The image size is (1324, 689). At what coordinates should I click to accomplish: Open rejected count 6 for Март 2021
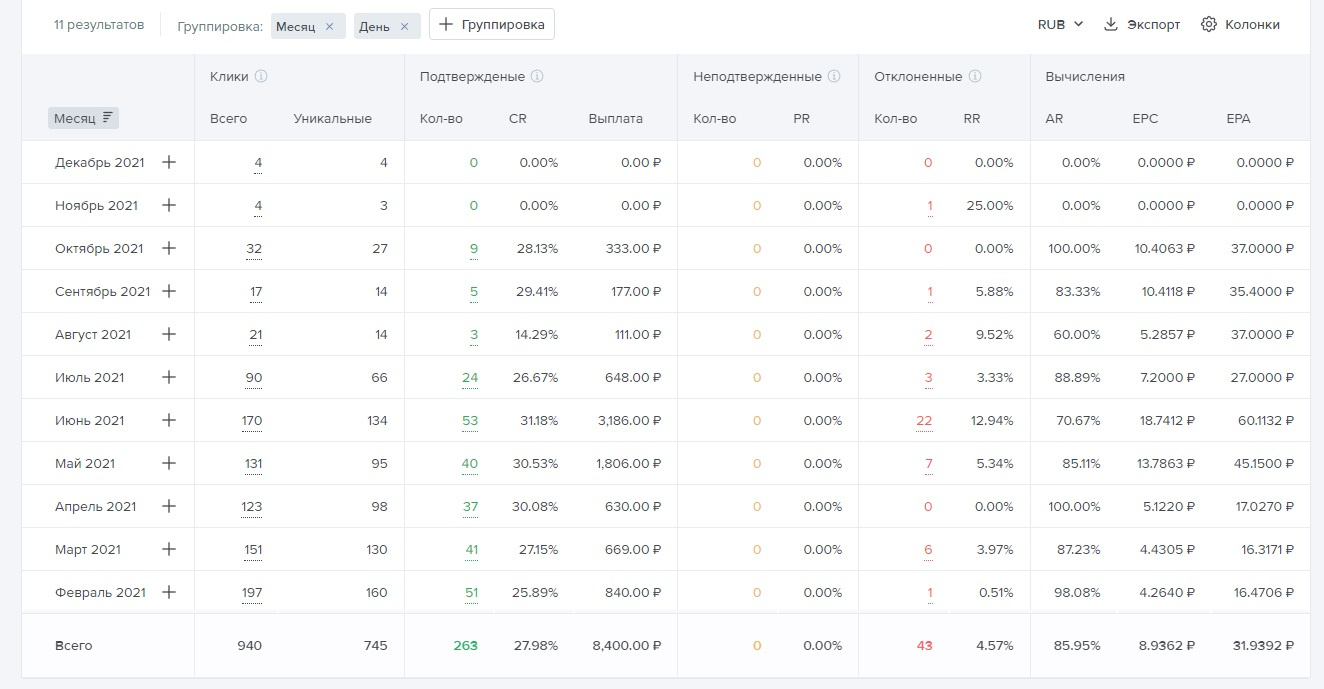coord(928,550)
